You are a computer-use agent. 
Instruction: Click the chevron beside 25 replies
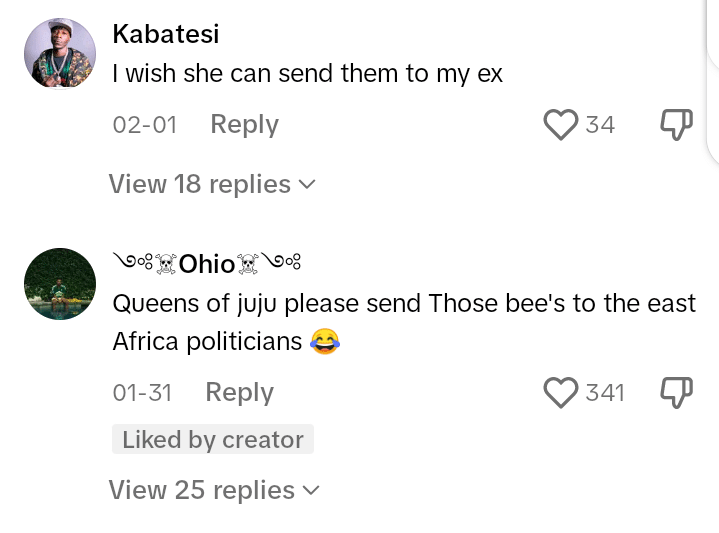tap(311, 491)
